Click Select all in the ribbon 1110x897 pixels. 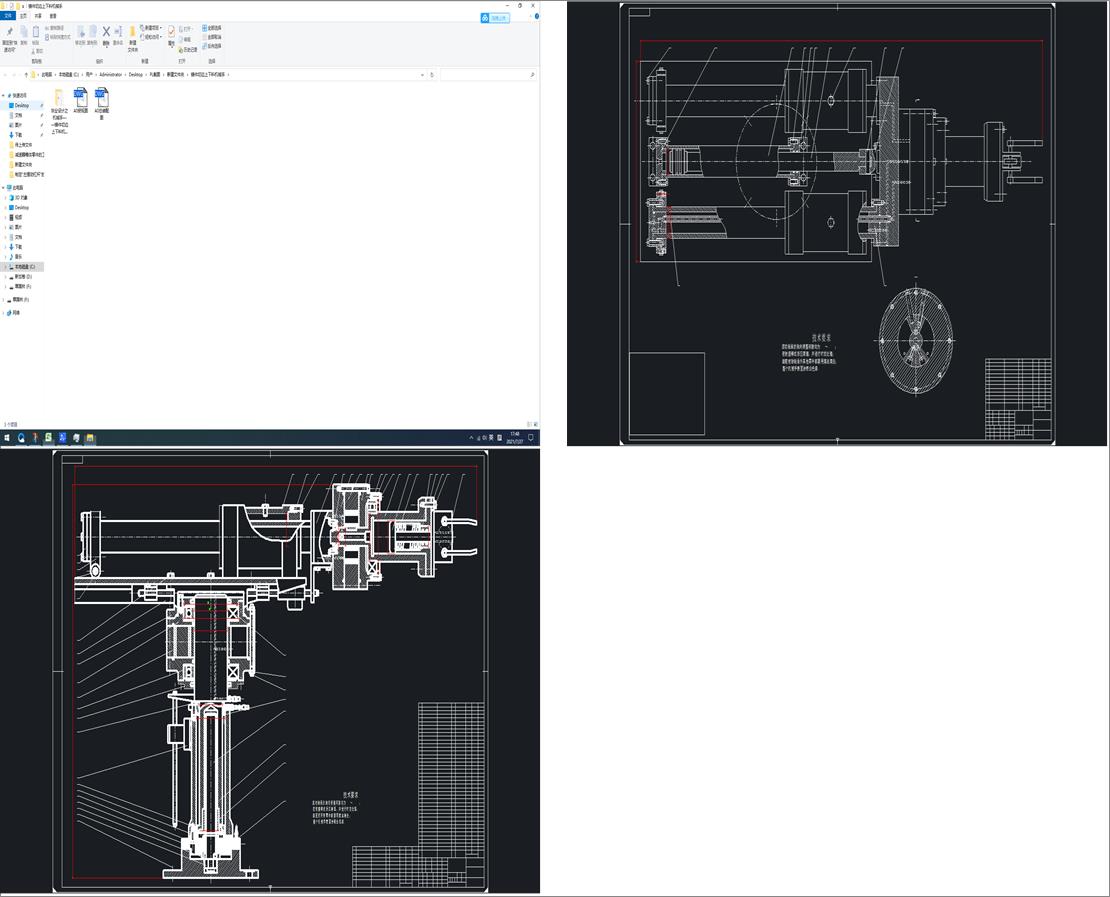(x=212, y=28)
